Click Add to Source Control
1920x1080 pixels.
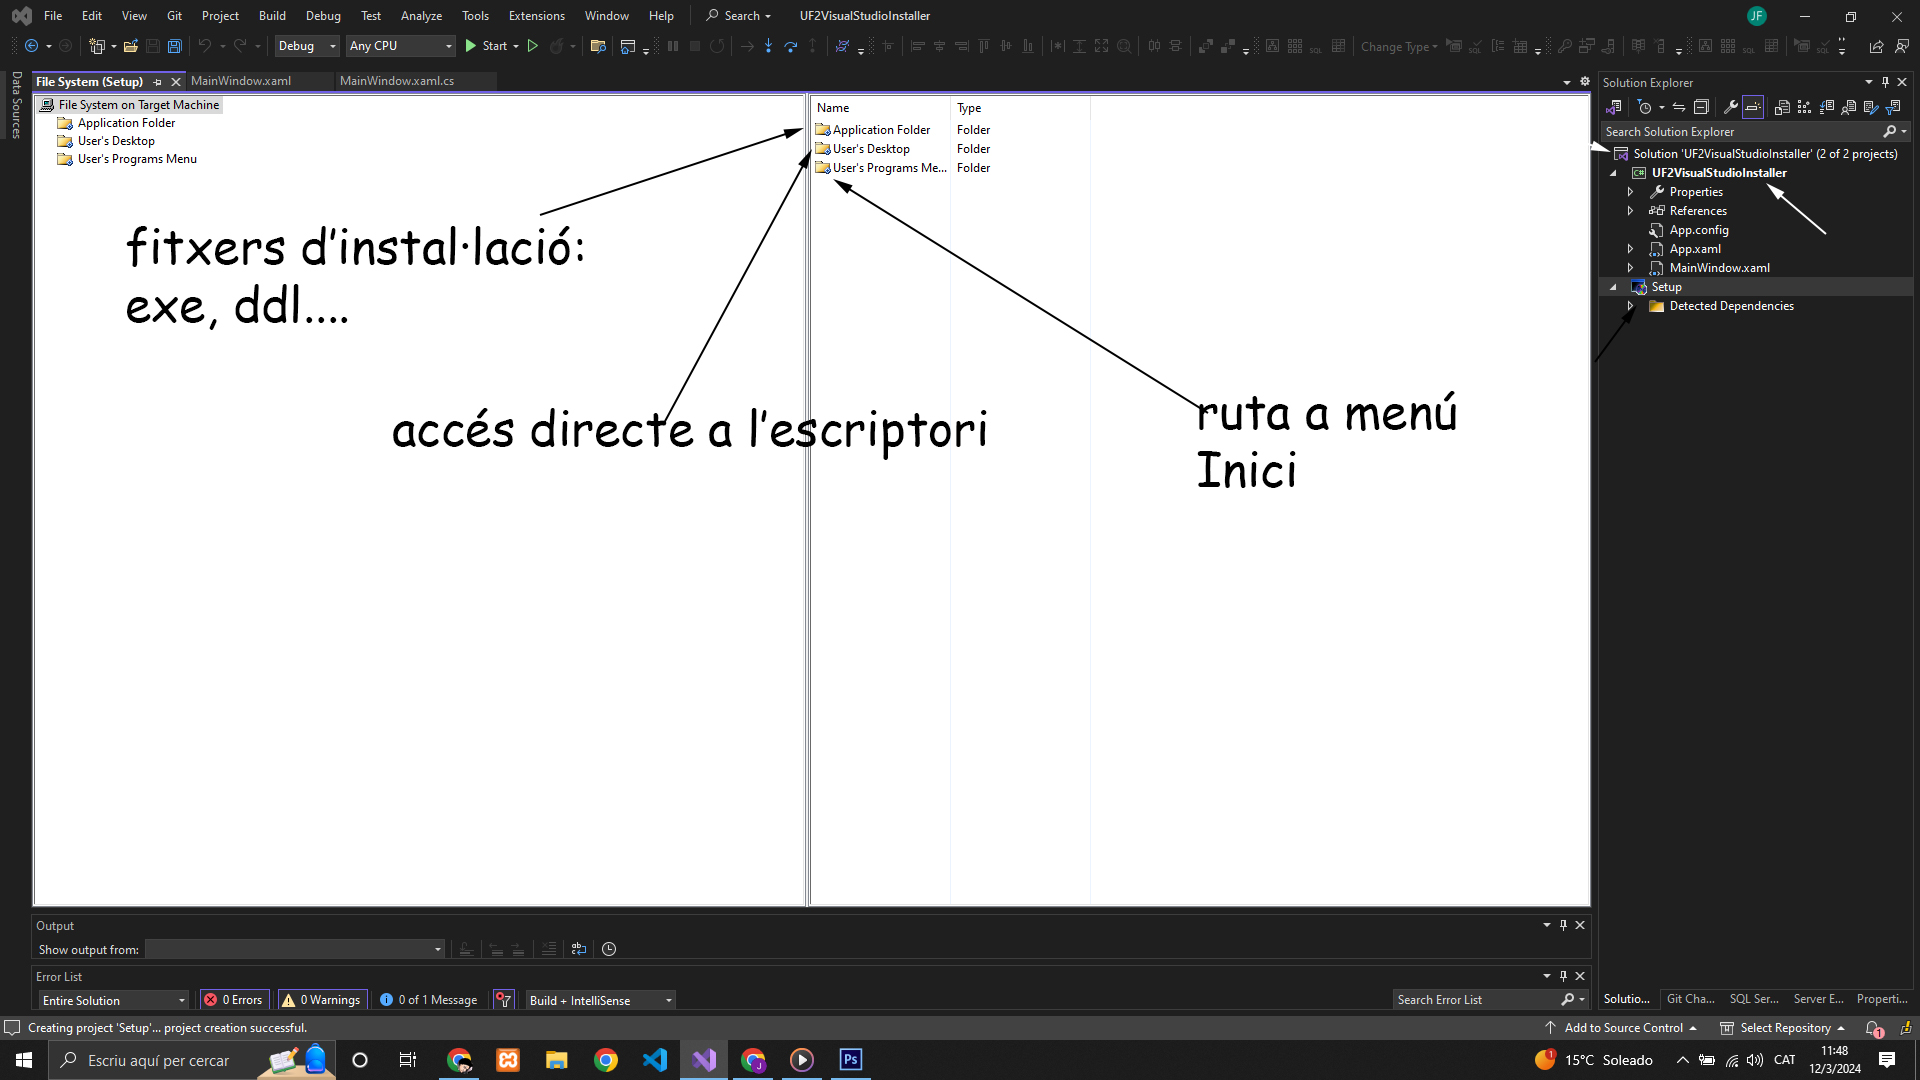pyautogui.click(x=1622, y=1028)
